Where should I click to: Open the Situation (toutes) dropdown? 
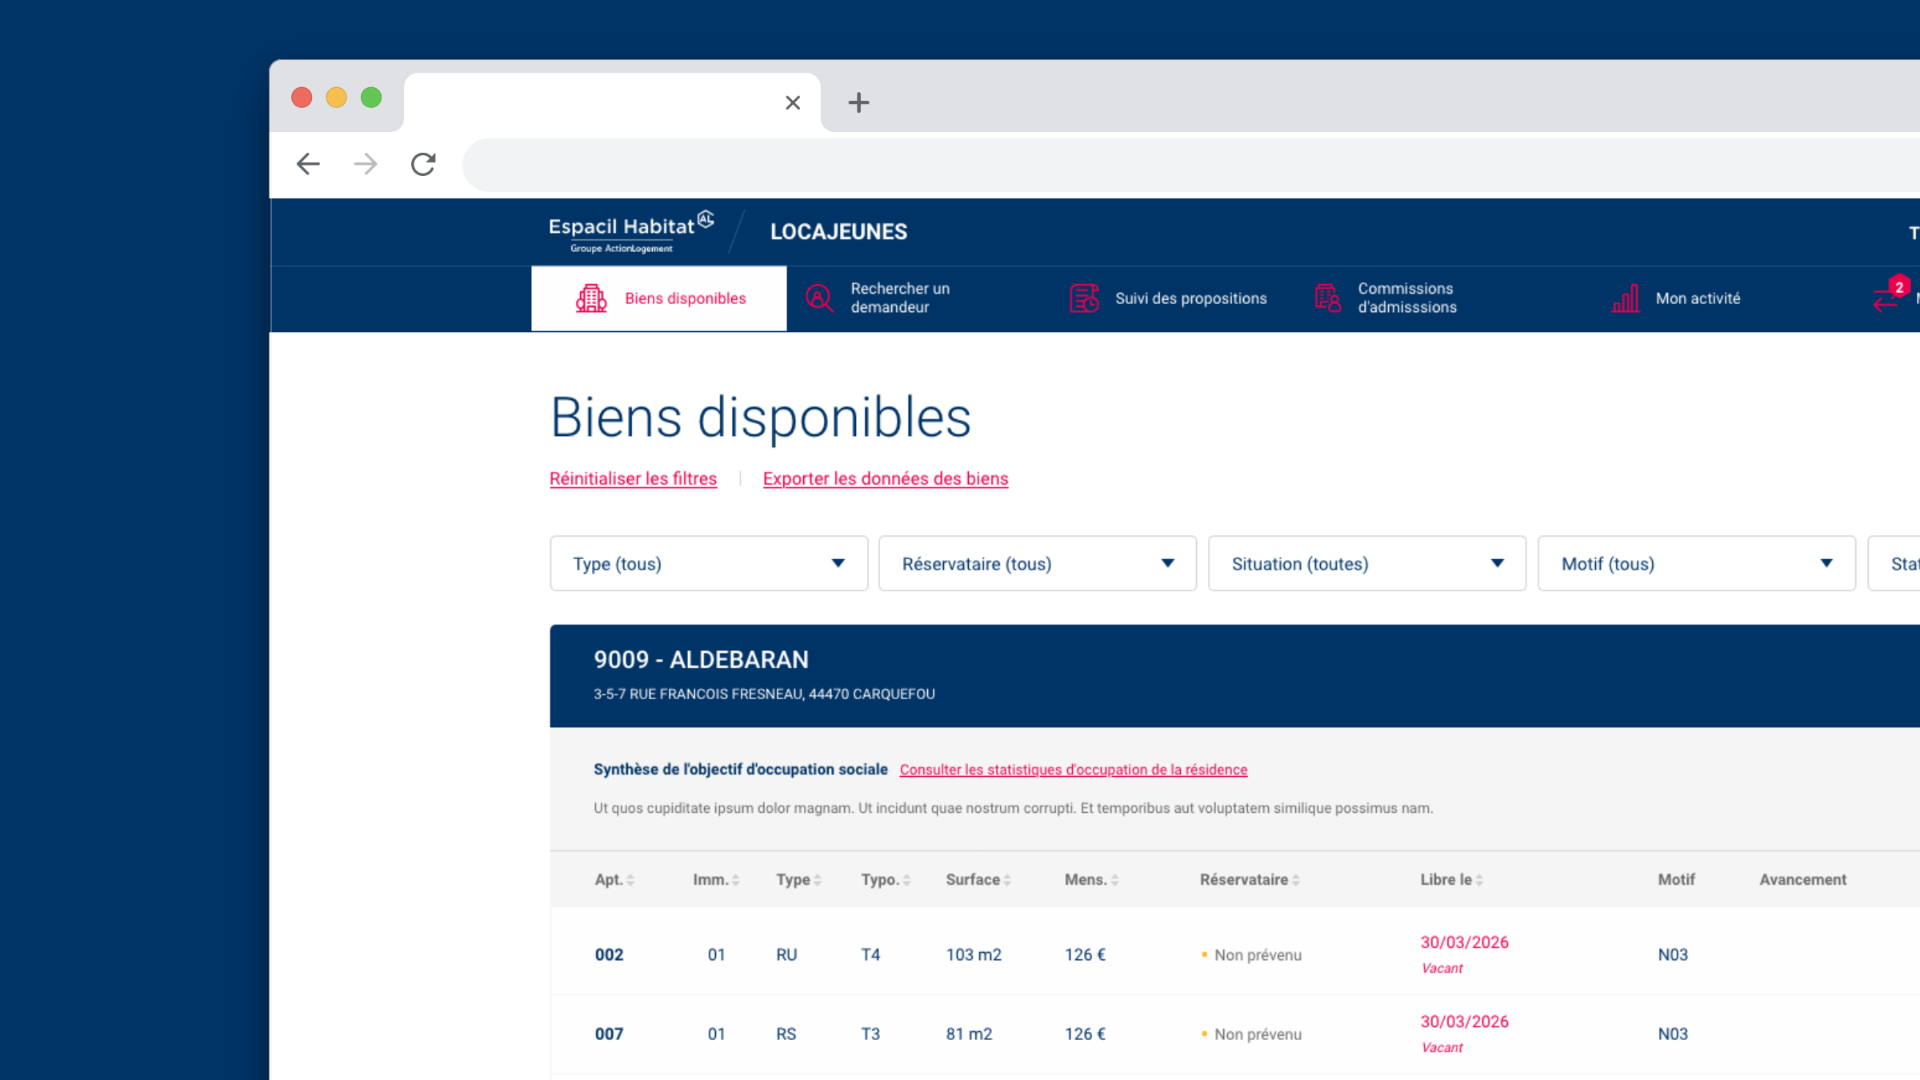(x=1366, y=563)
